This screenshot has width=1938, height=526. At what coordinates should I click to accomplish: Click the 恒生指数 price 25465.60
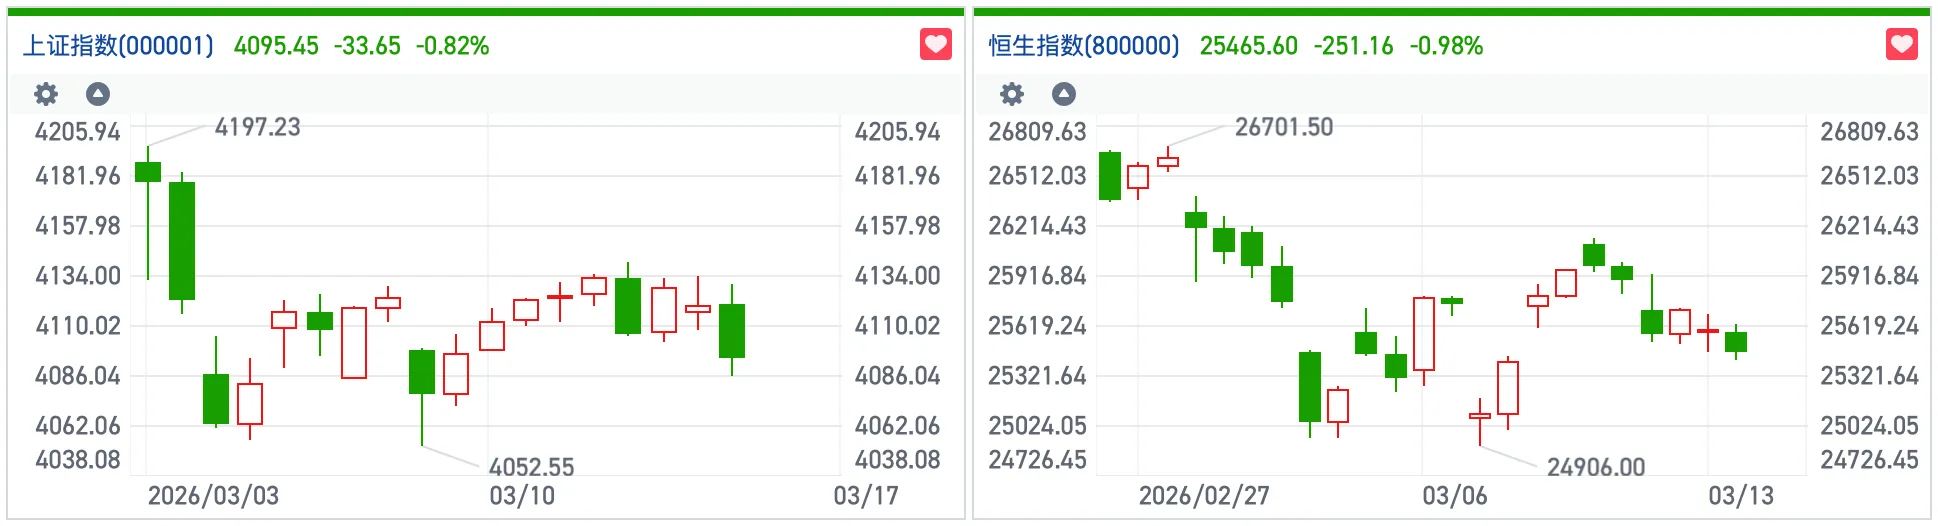click(1248, 46)
